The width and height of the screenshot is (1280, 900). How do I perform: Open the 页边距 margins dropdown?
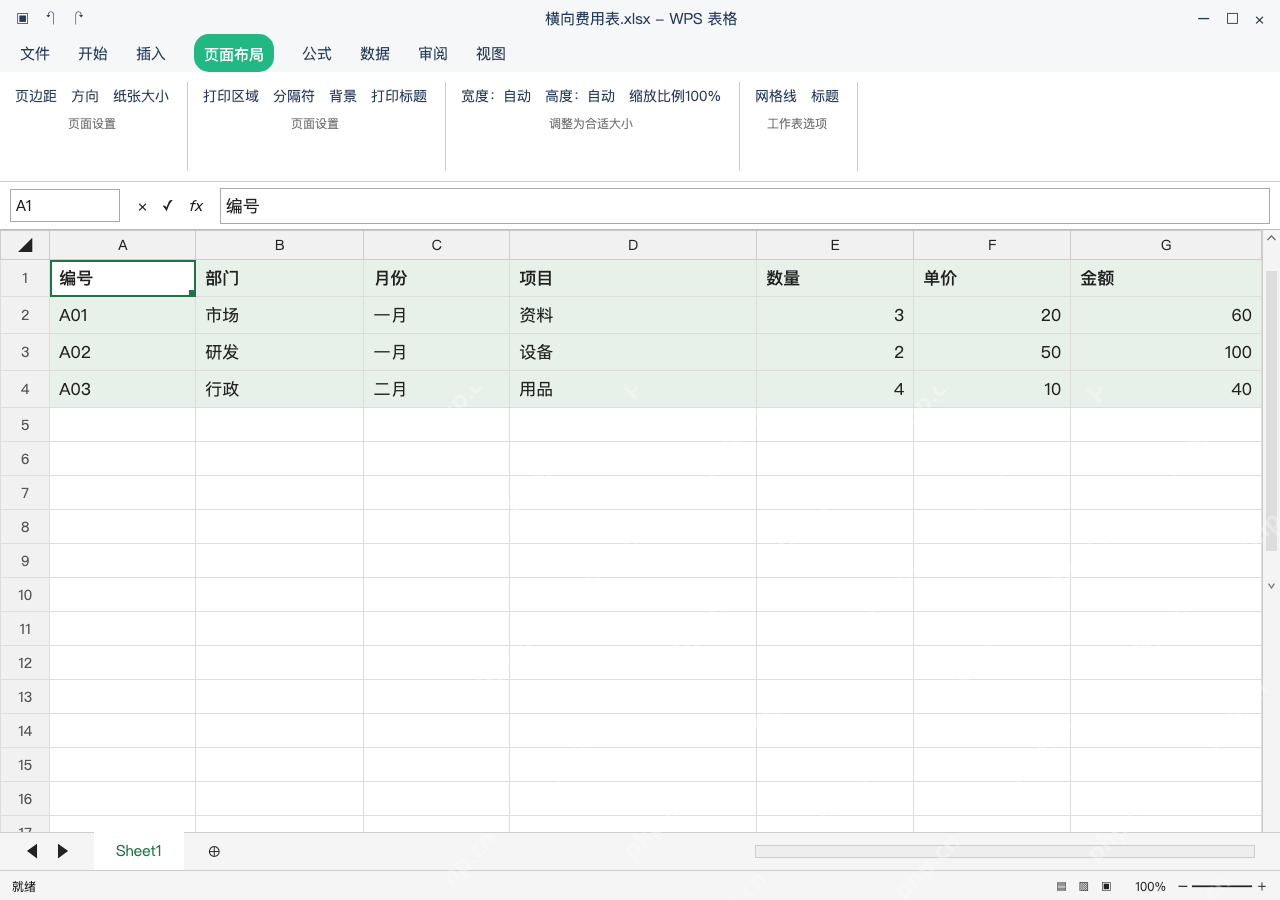click(36, 96)
